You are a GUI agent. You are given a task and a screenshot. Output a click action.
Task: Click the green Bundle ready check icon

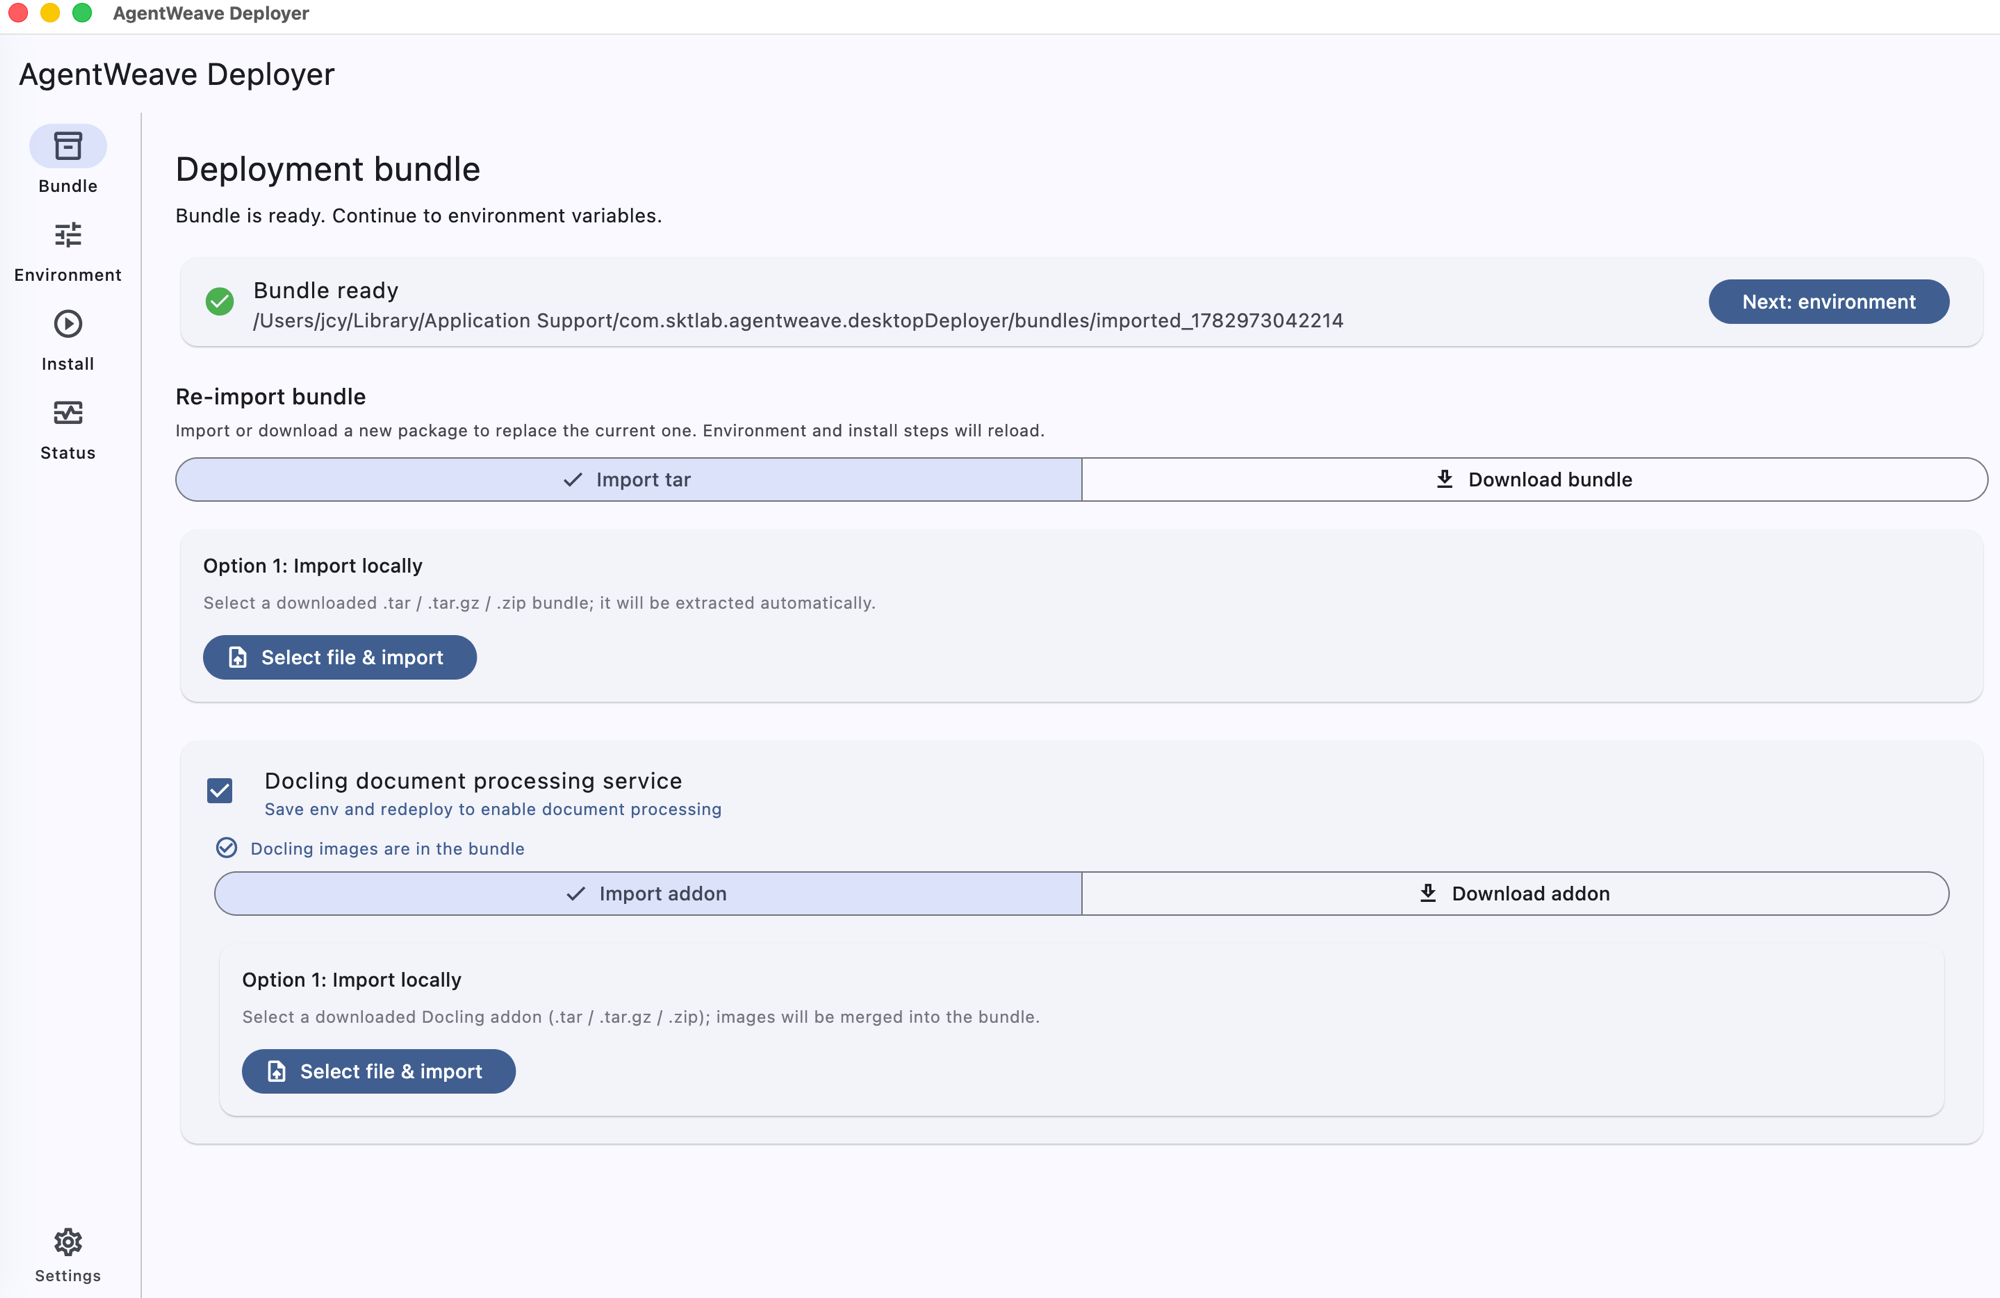(220, 301)
